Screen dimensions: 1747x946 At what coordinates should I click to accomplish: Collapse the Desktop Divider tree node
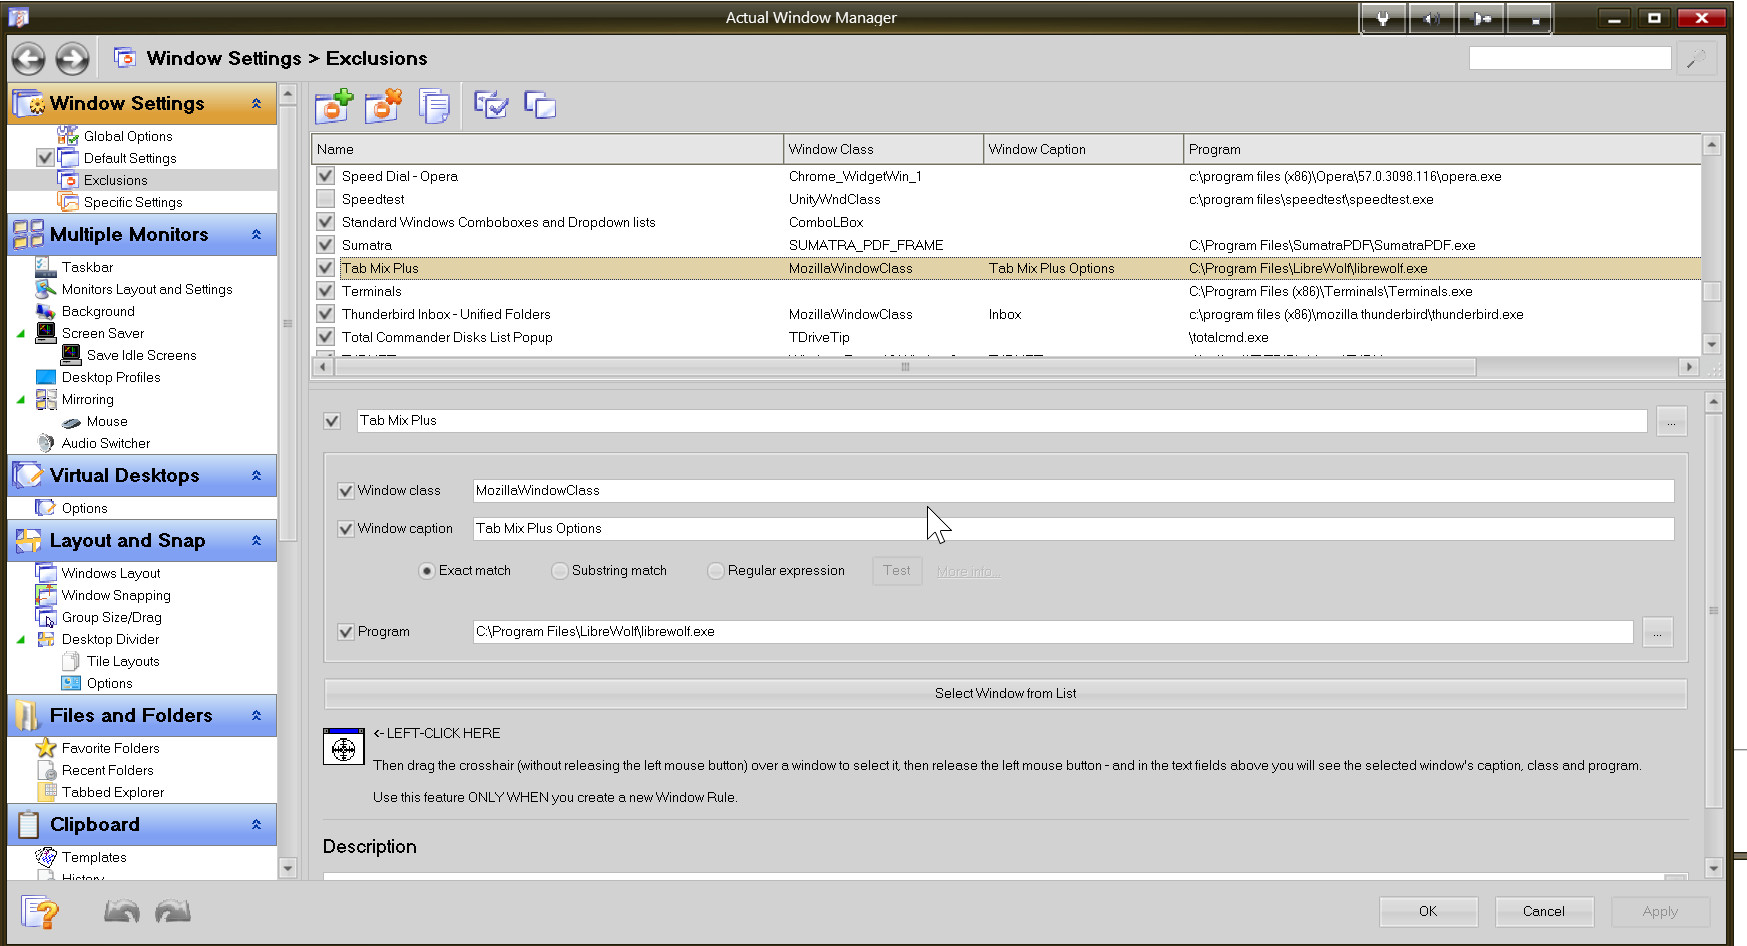pos(21,639)
